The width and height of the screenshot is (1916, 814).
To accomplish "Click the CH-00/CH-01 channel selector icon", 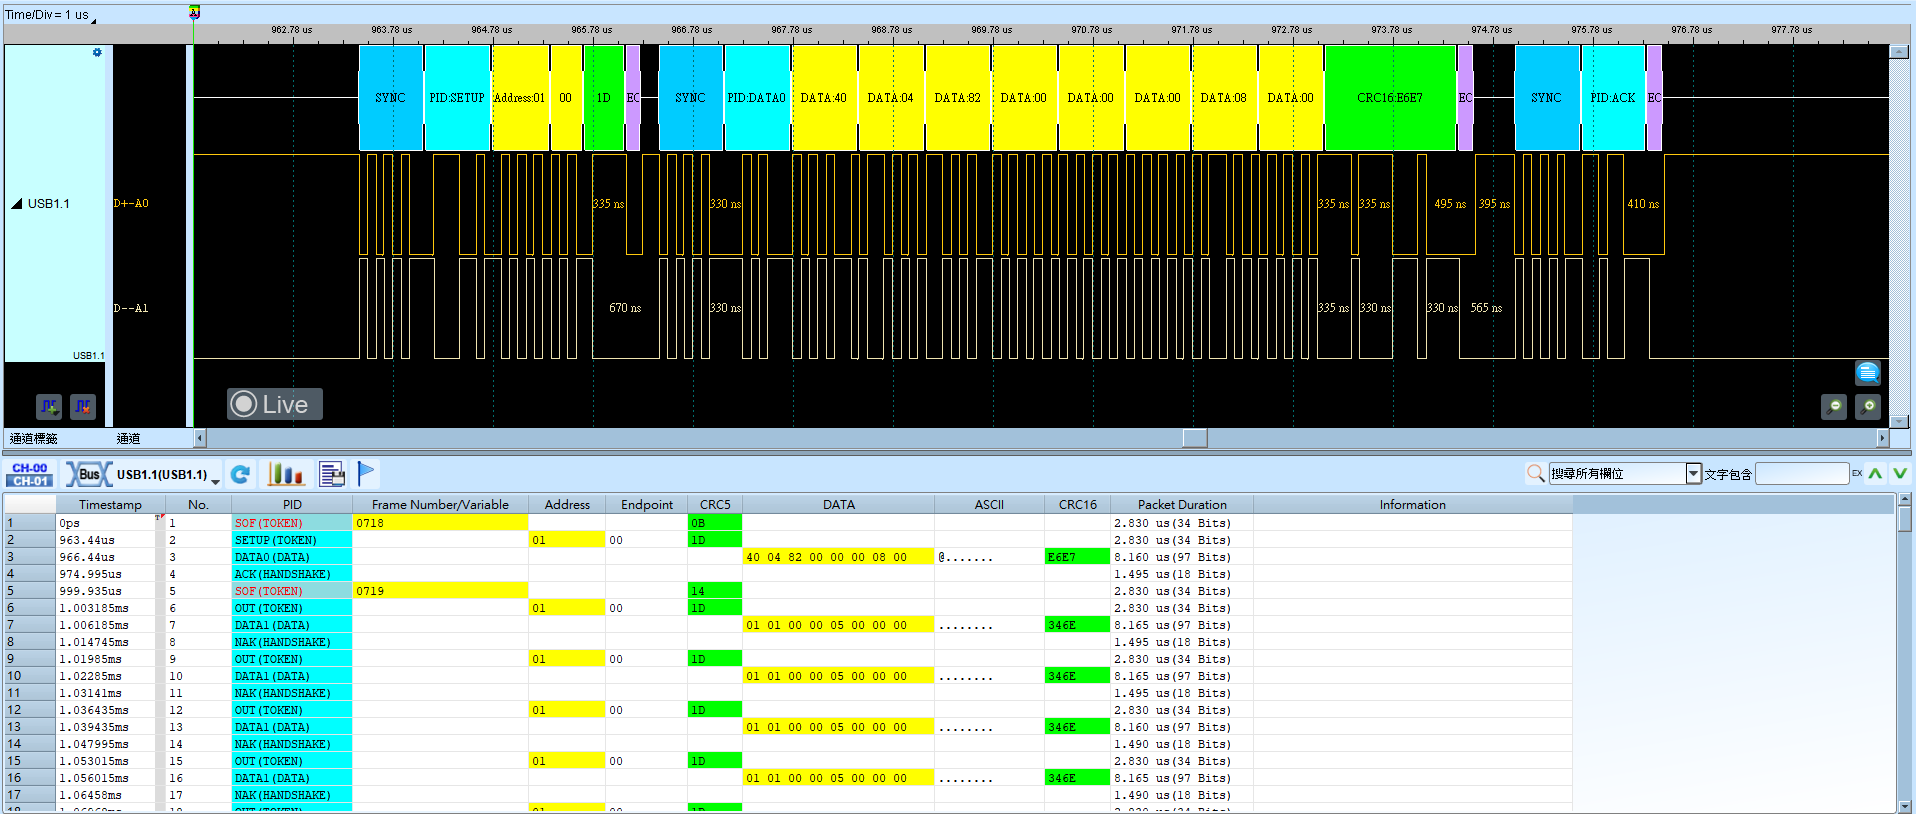I will pos(30,474).
